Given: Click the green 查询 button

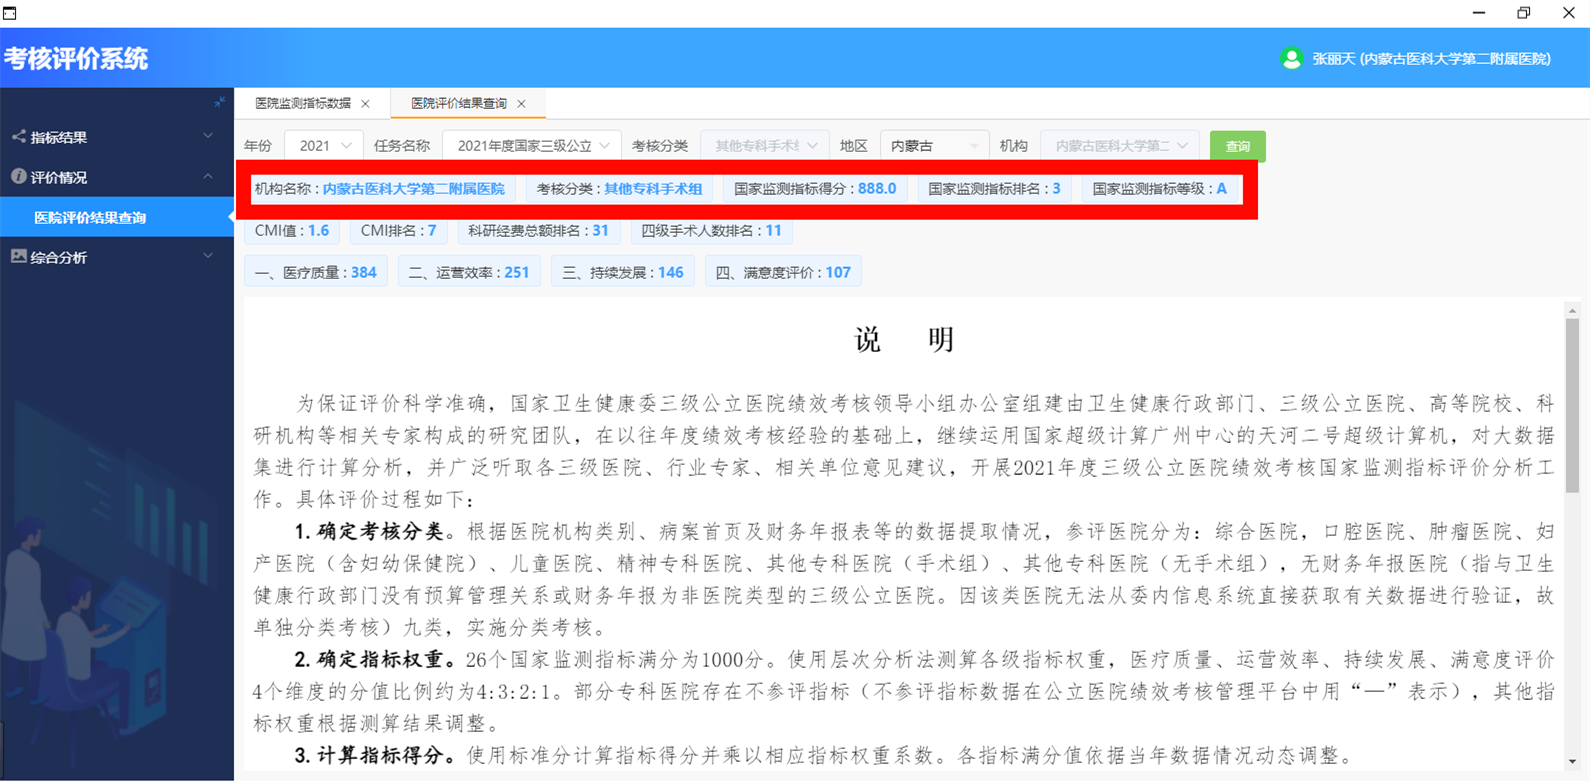Looking at the screenshot, I should tap(1237, 146).
